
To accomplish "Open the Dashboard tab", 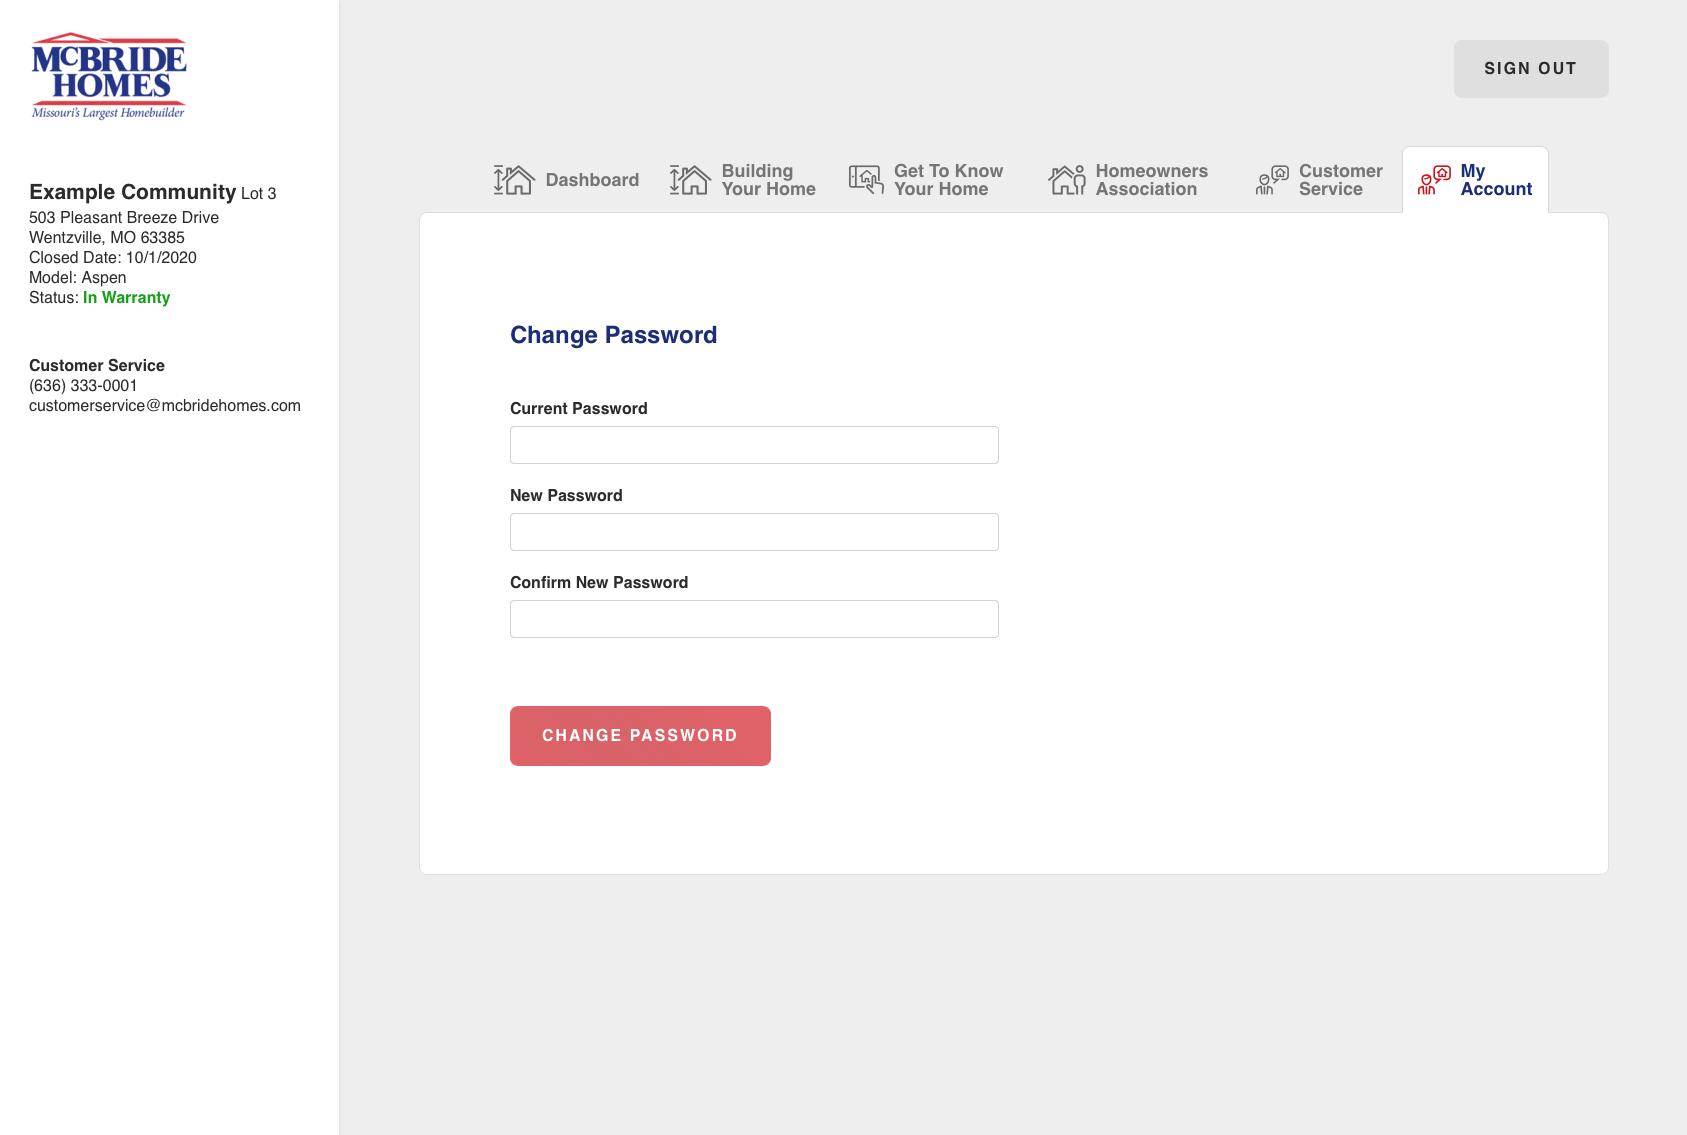I will 592,180.
